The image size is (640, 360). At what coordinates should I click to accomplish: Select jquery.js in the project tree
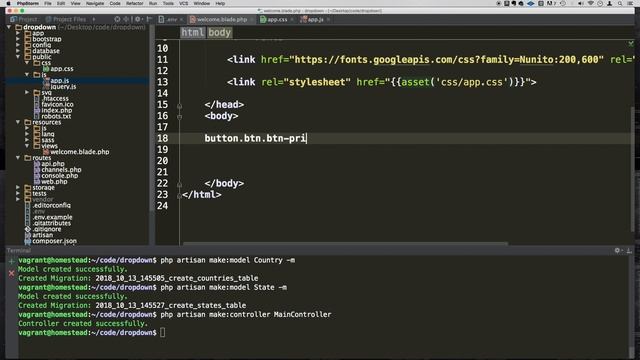click(60, 87)
